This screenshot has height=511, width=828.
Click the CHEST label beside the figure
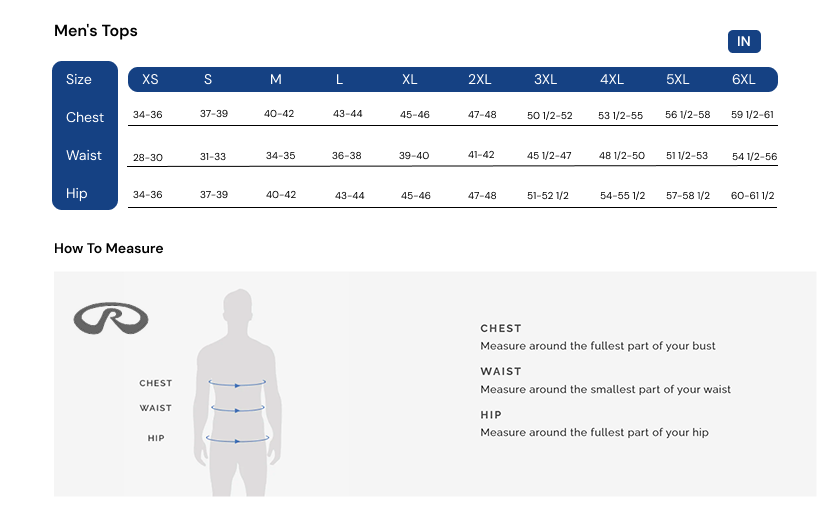pyautogui.click(x=155, y=383)
